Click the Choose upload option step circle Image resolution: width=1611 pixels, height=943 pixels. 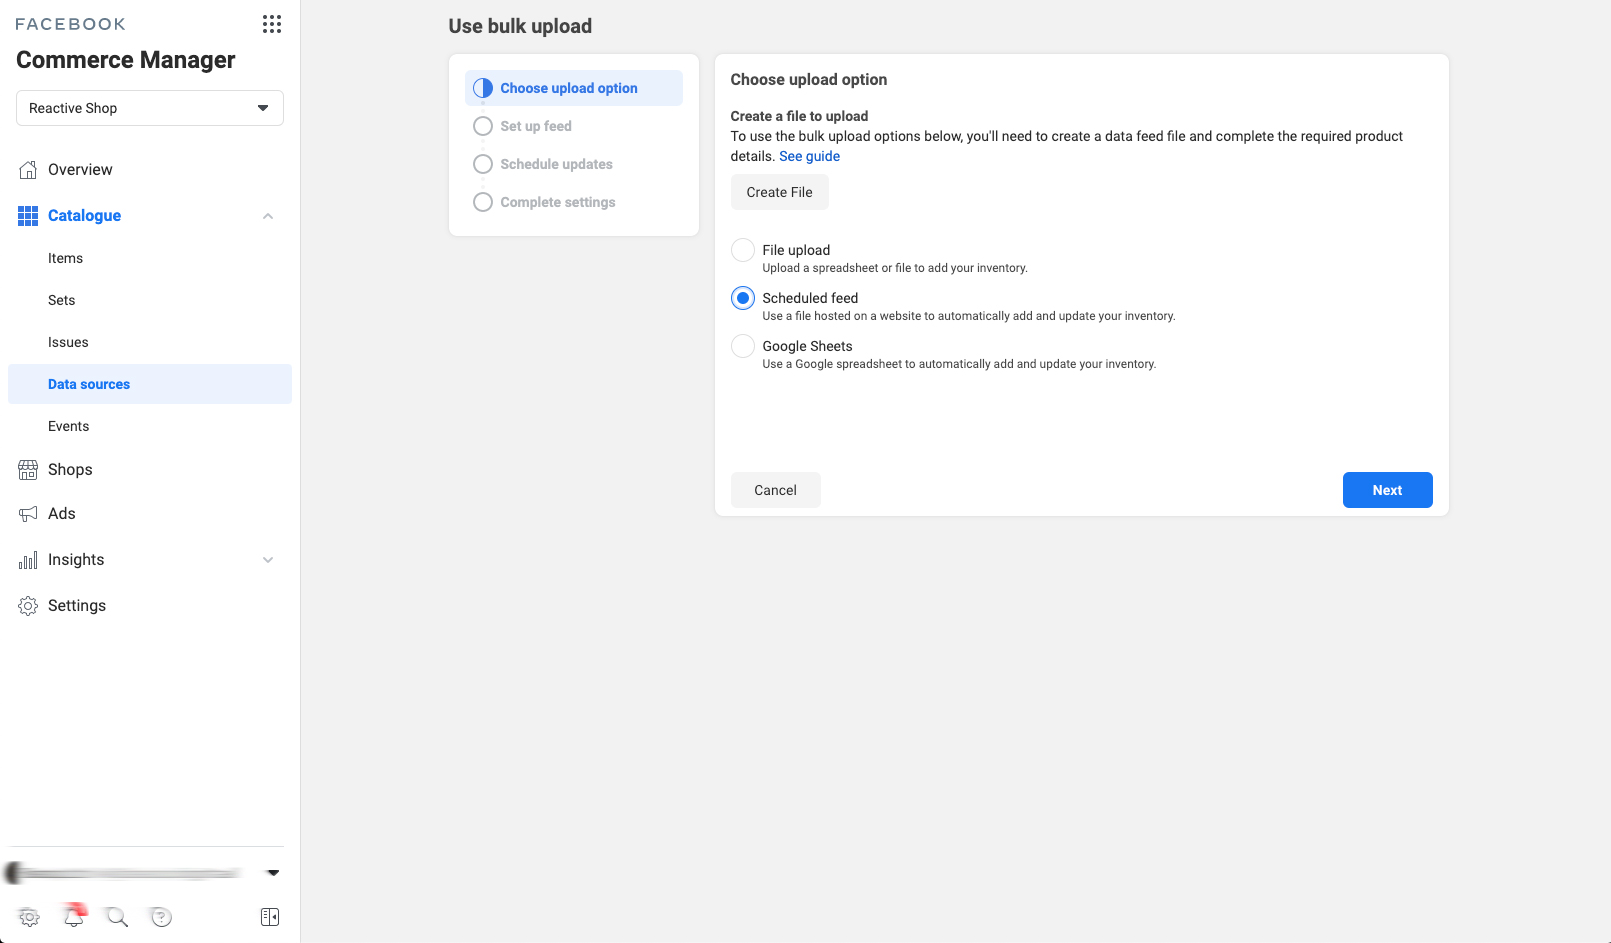(483, 88)
